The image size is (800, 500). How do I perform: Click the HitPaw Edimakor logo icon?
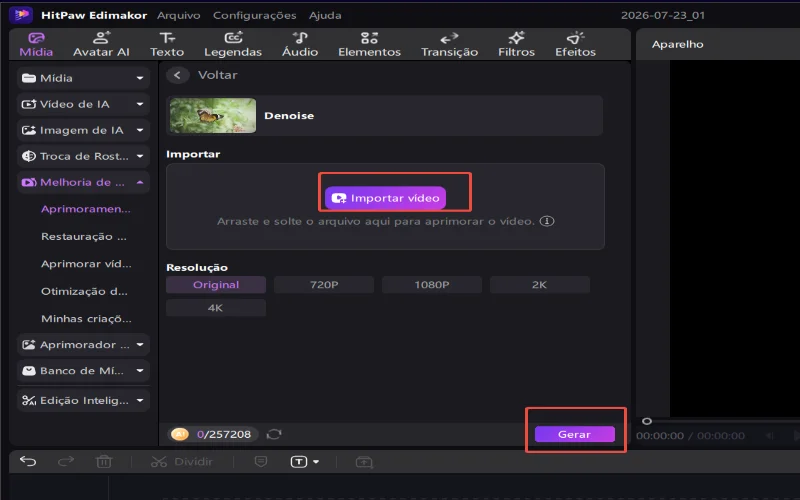(21, 15)
